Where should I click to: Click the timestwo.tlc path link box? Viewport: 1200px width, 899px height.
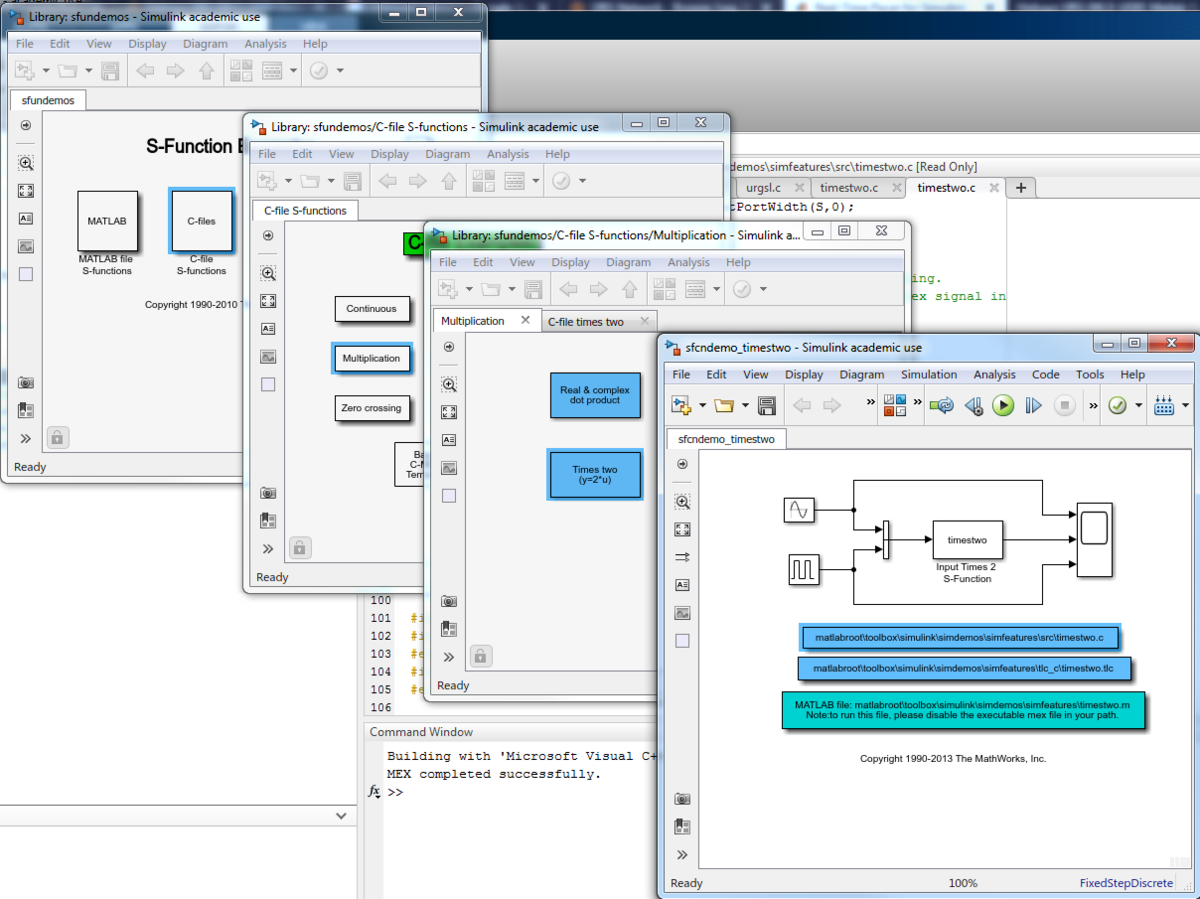click(964, 668)
